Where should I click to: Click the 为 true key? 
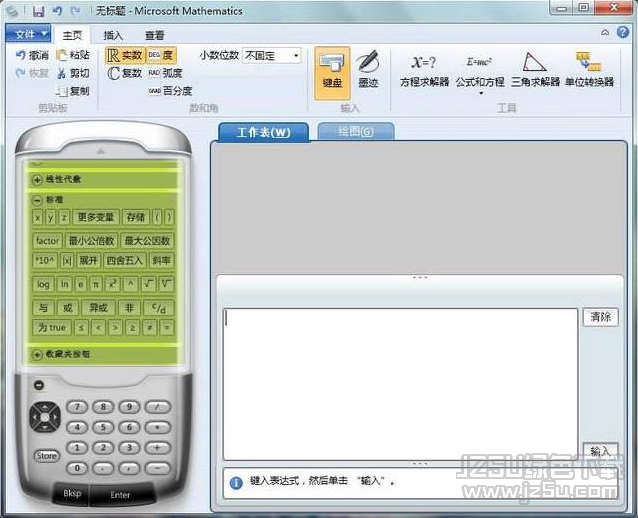(x=52, y=328)
